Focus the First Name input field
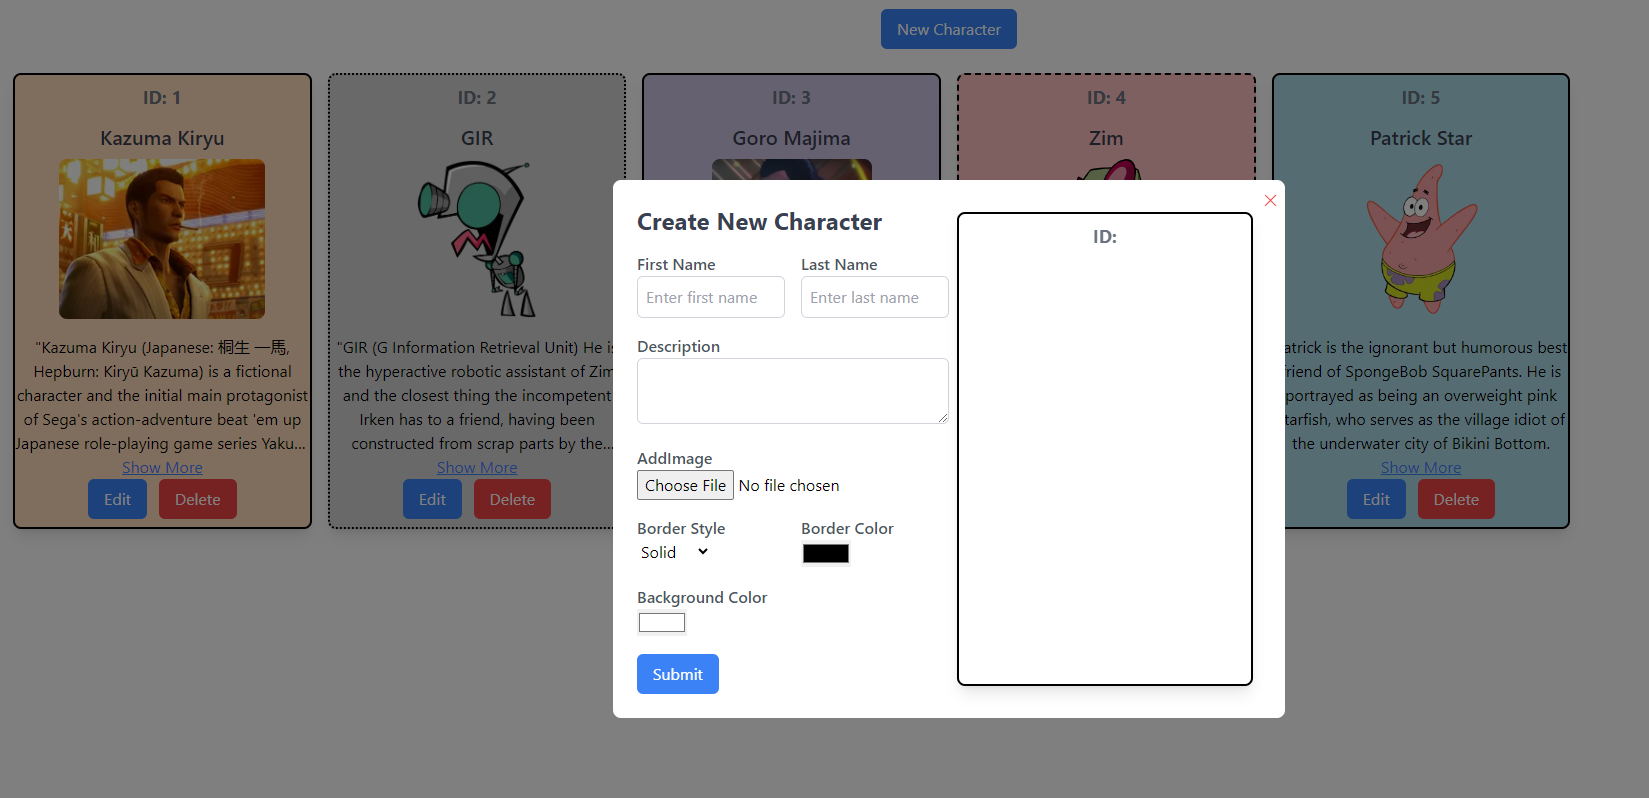 click(710, 297)
